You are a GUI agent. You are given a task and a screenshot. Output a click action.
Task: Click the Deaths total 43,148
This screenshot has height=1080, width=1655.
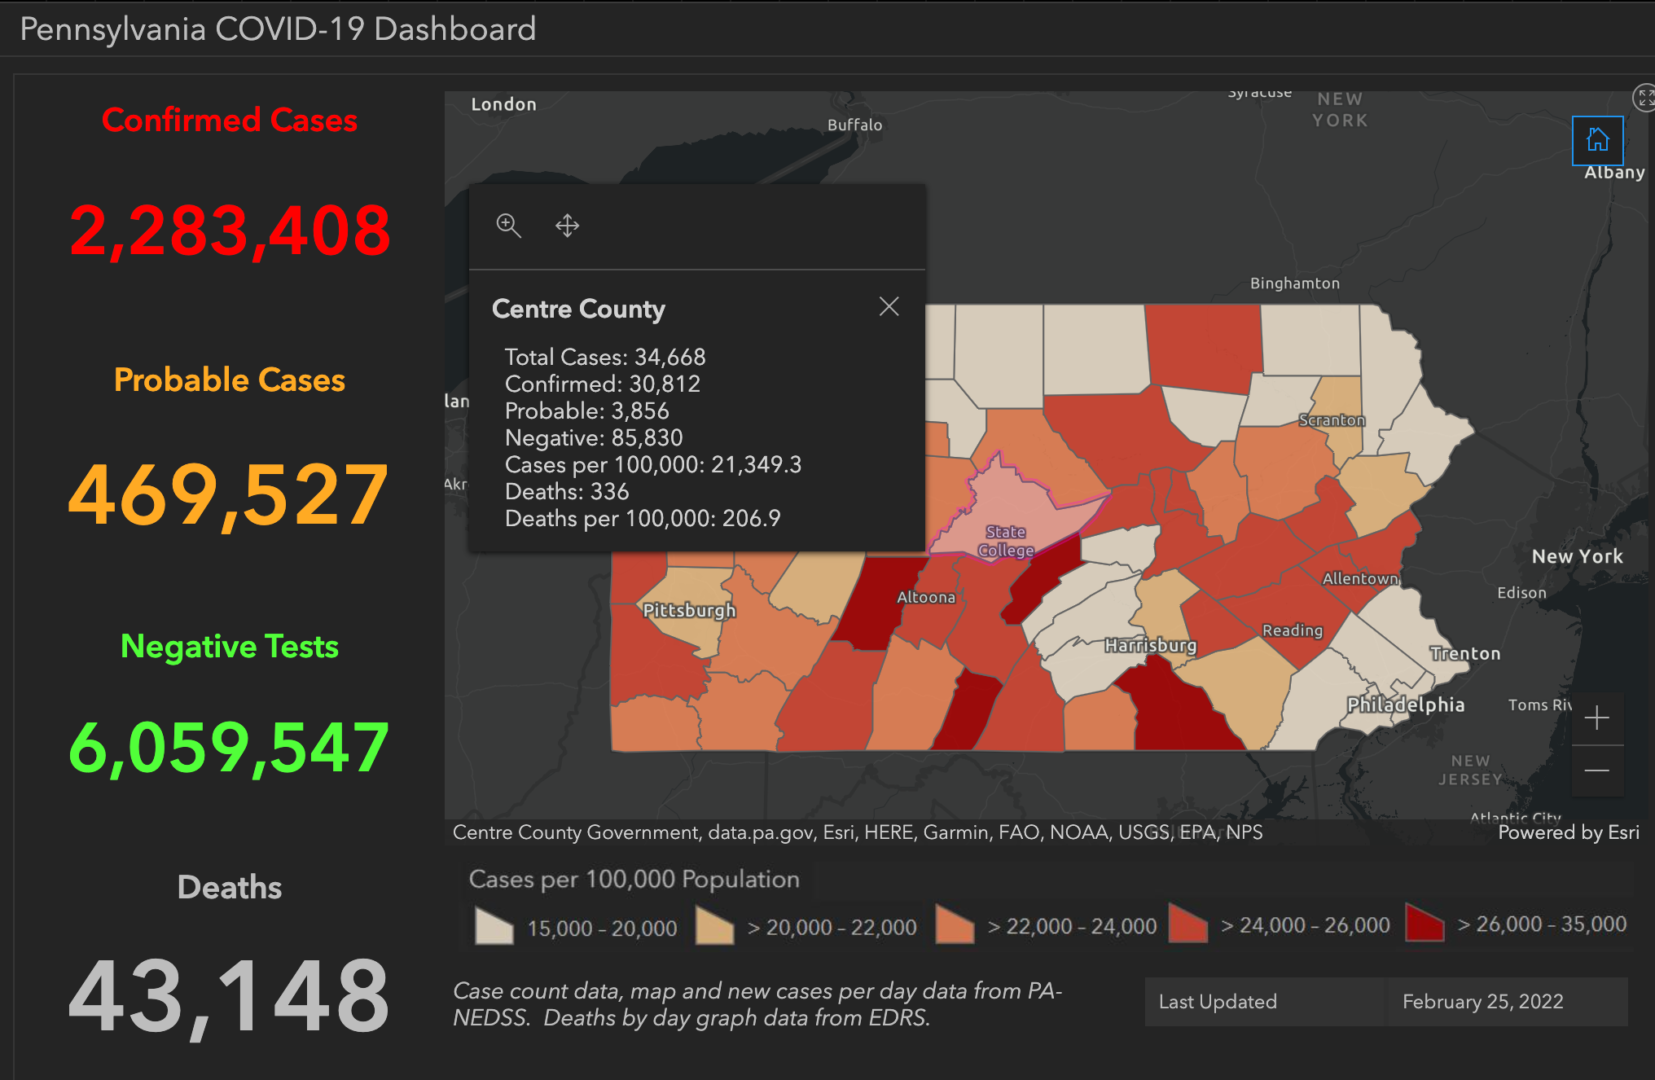[x=229, y=992]
